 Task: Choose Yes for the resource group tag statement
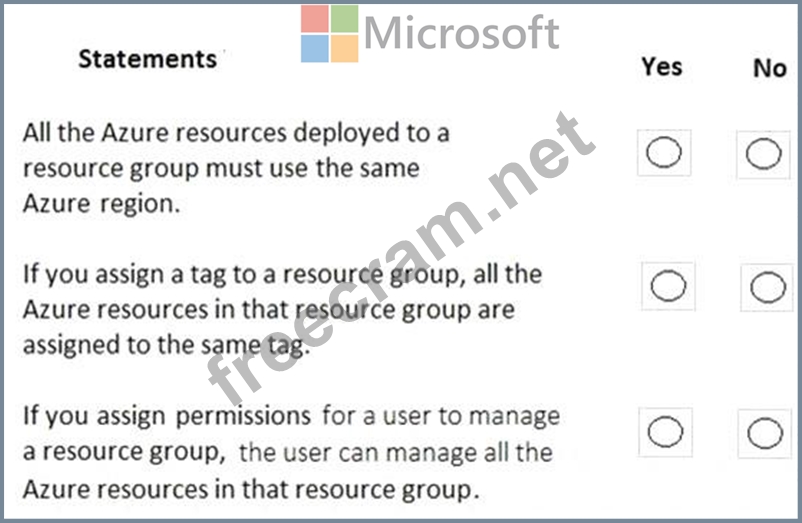(x=667, y=287)
